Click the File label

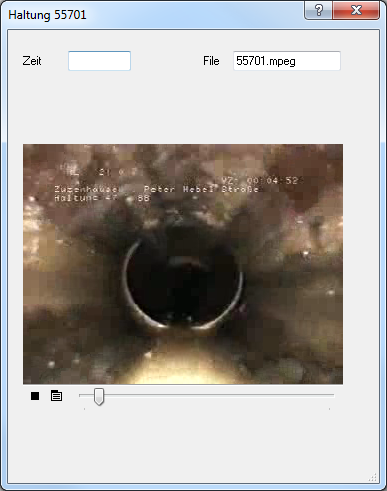211,61
